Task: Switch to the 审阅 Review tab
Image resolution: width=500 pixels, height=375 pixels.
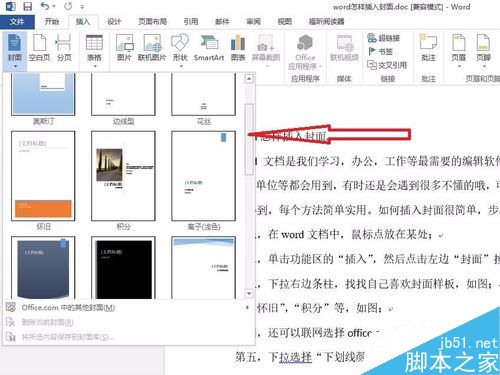Action: (253, 22)
